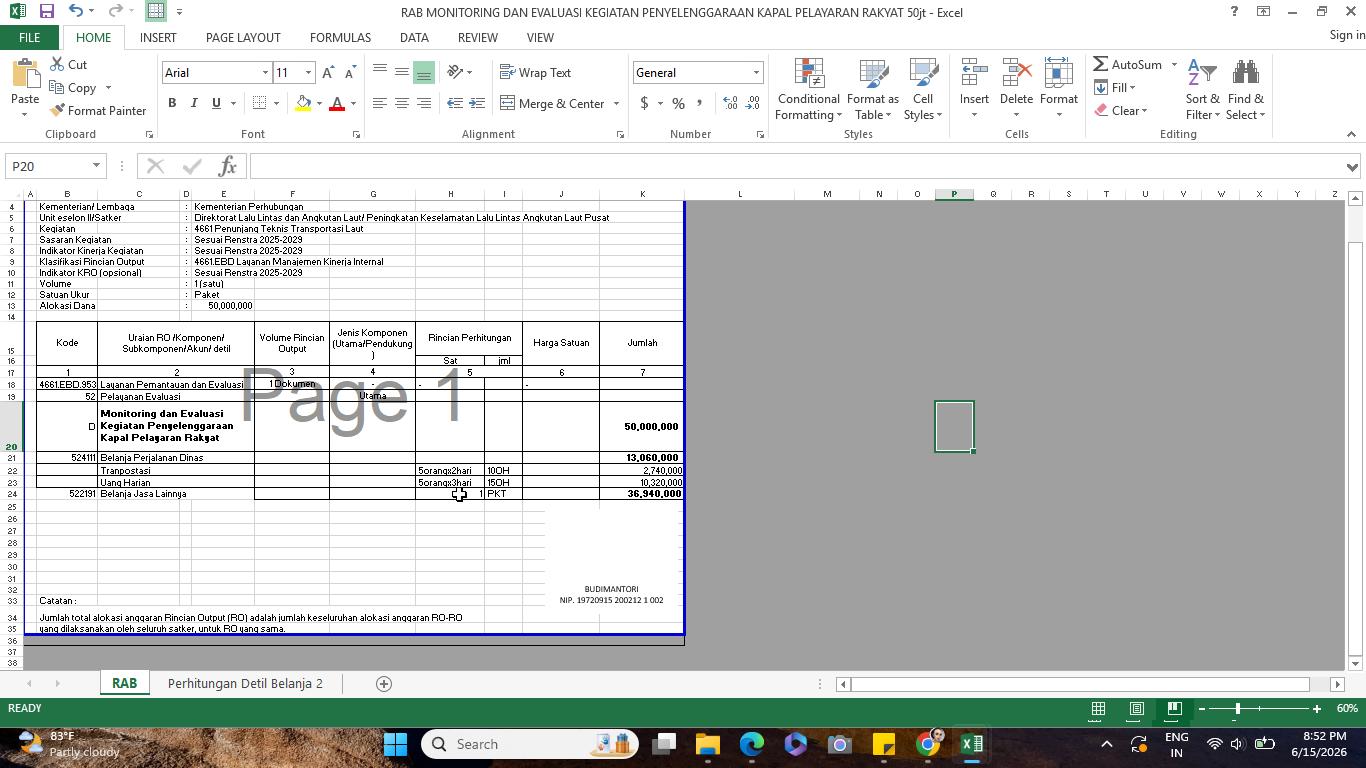The image size is (1366, 768).
Task: Decrease font size with smaller A icon
Action: click(x=349, y=73)
